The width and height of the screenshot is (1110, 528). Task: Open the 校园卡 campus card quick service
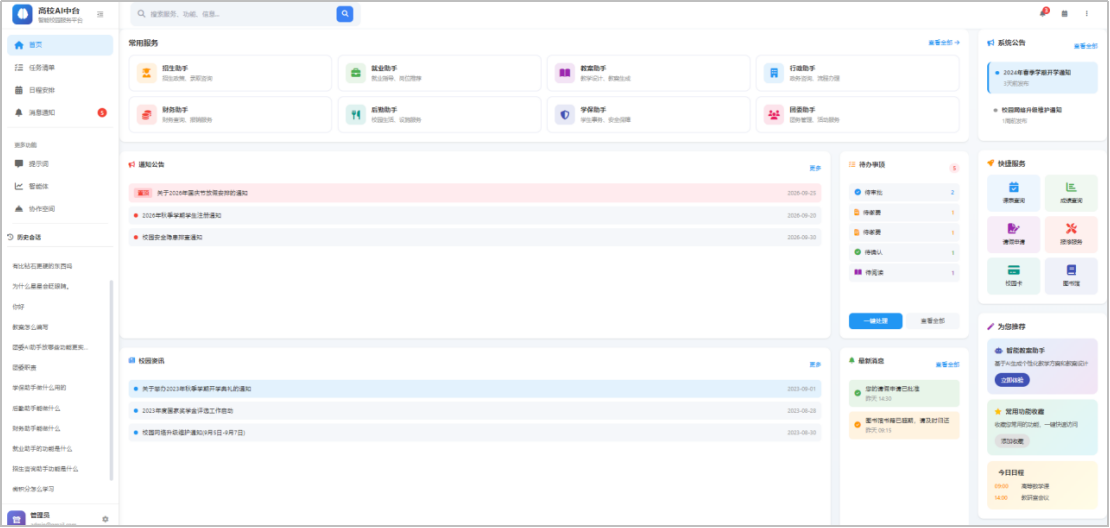click(1013, 275)
